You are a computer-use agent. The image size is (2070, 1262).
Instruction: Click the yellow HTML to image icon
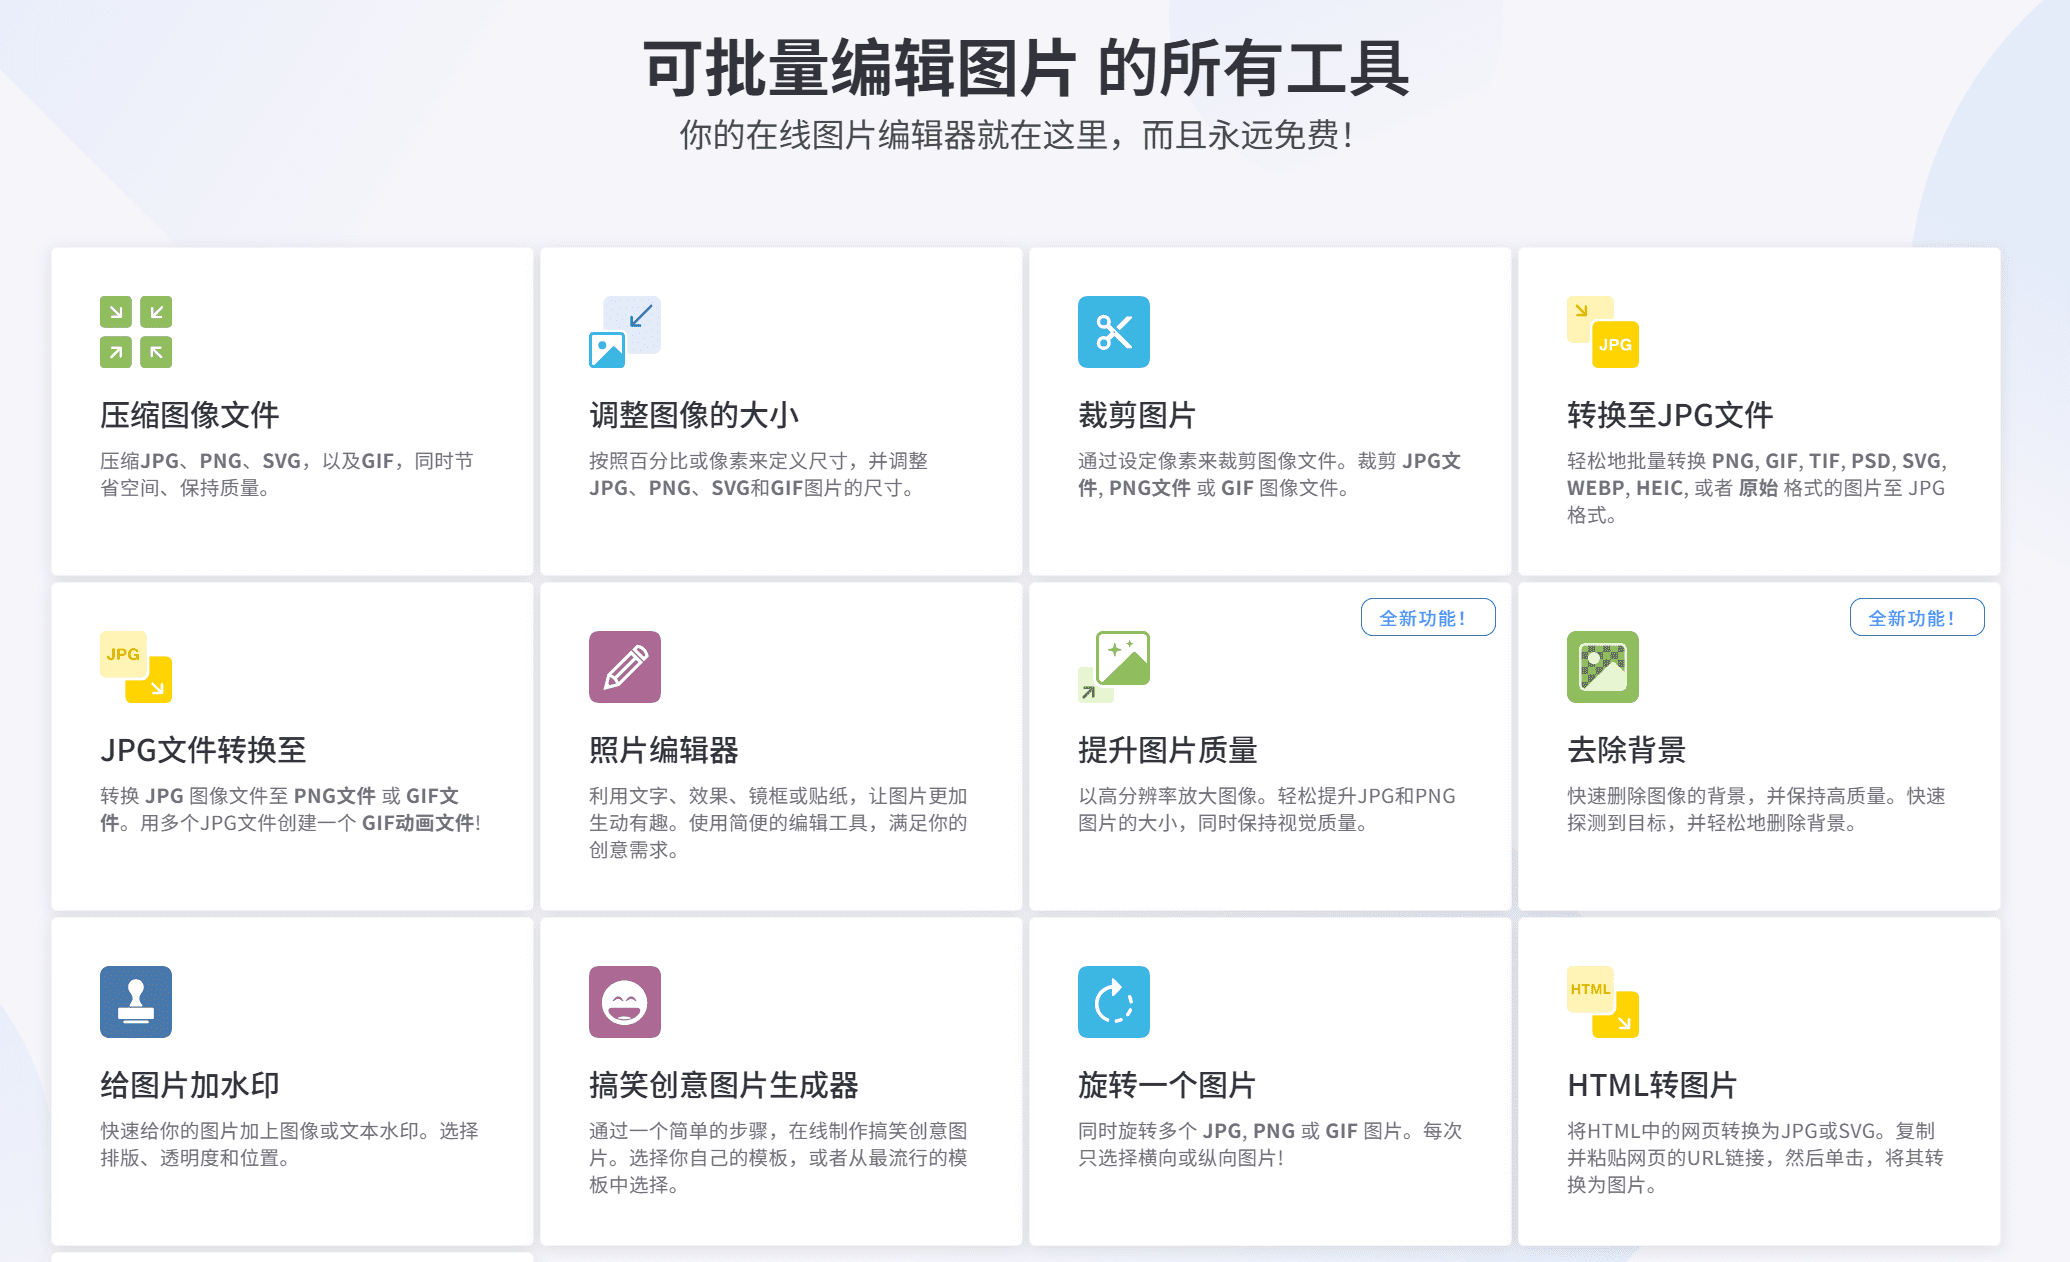point(1602,1002)
